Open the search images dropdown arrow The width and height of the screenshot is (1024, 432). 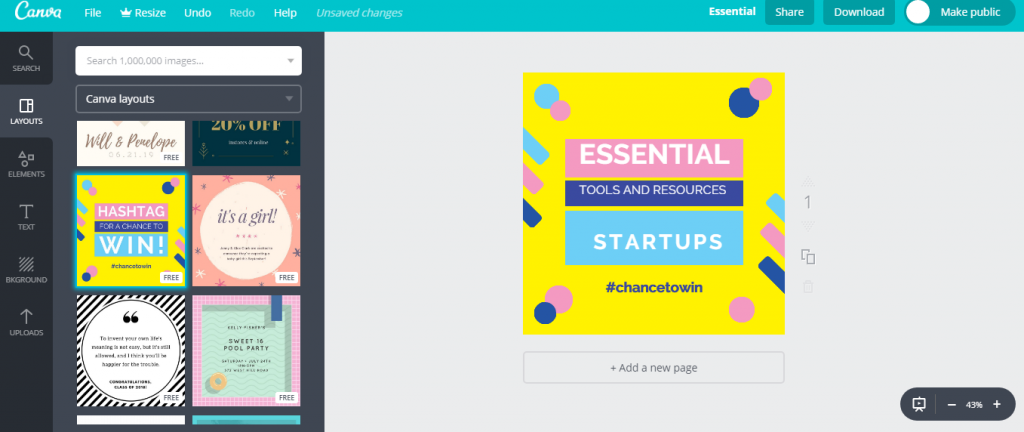coord(291,61)
